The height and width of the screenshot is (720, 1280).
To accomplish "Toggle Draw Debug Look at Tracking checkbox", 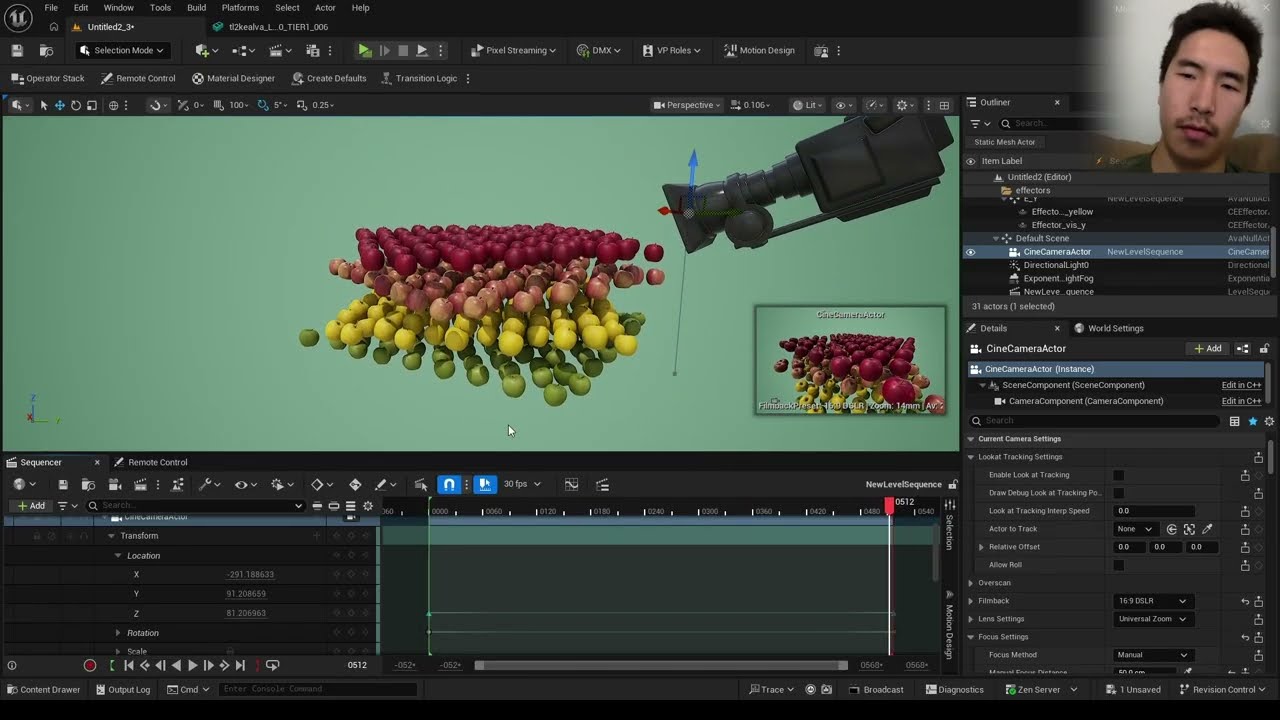I will (1118, 493).
